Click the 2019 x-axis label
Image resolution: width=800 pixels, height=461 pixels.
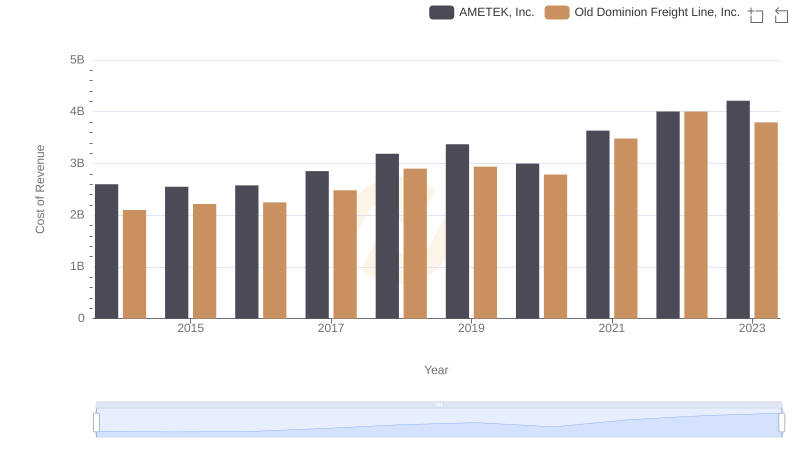(x=471, y=328)
